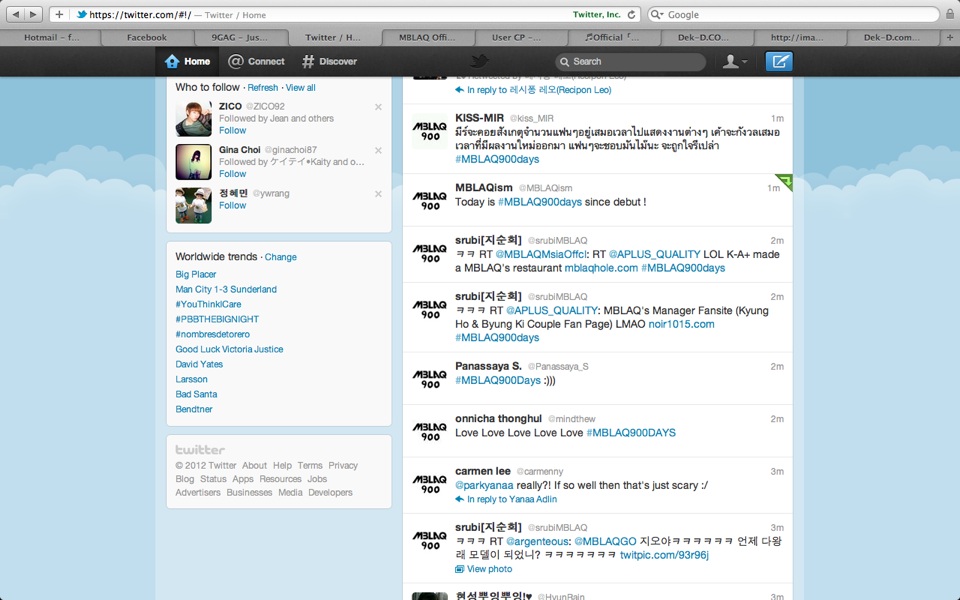Open the #YouThinkICare trend
The height and width of the screenshot is (600, 960).
208,304
